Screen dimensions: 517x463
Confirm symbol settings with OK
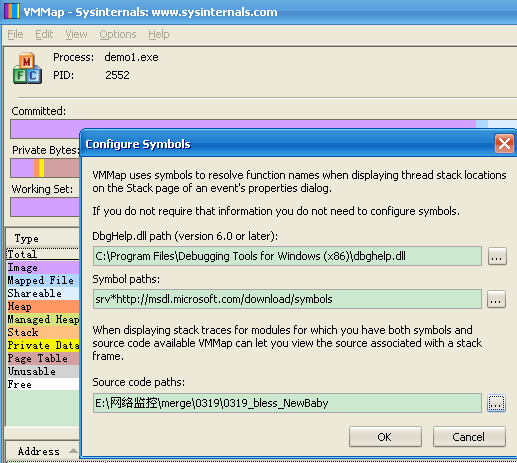coord(385,437)
